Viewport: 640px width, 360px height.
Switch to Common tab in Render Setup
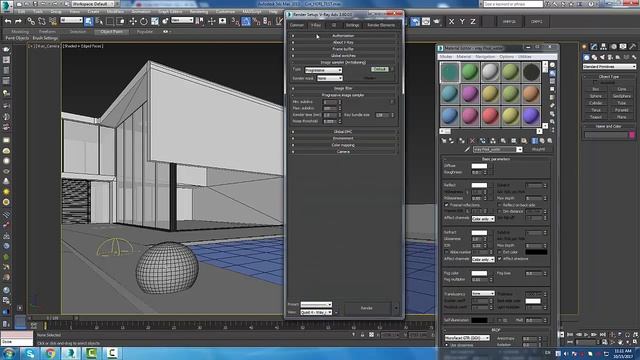point(297,25)
